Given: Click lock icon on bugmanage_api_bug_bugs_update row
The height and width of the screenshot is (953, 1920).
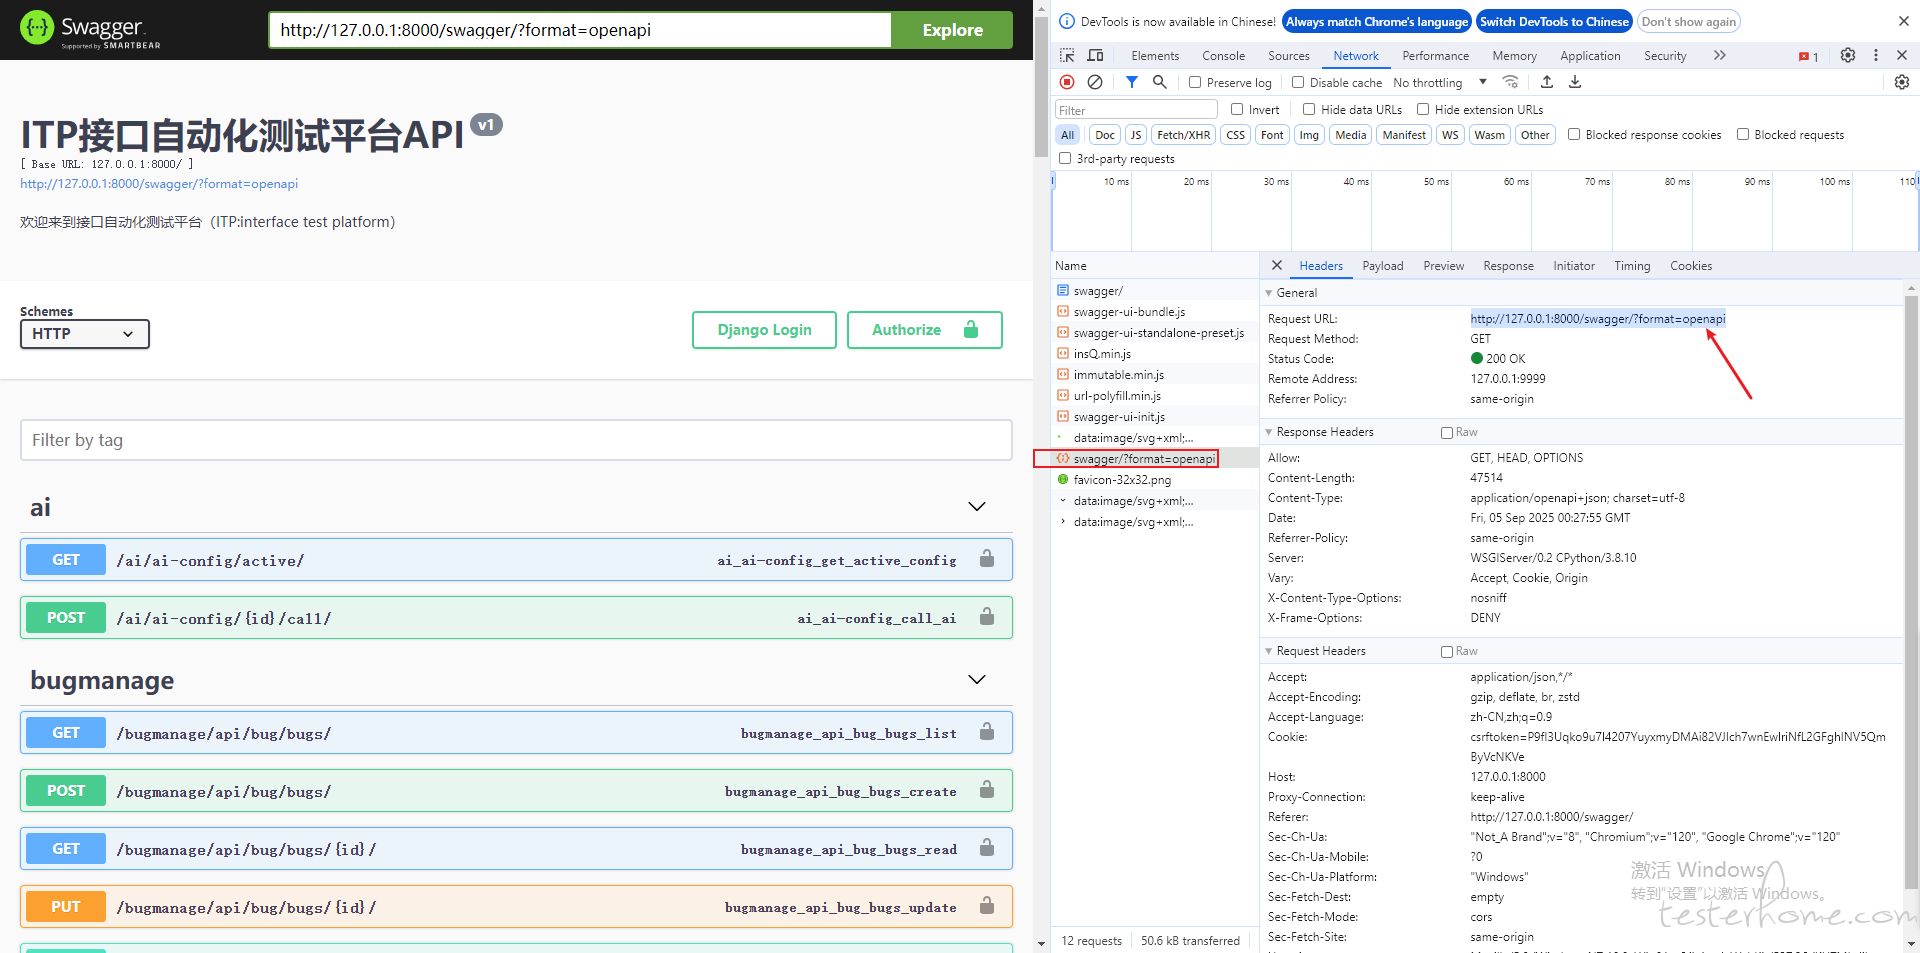Looking at the screenshot, I should 987,906.
